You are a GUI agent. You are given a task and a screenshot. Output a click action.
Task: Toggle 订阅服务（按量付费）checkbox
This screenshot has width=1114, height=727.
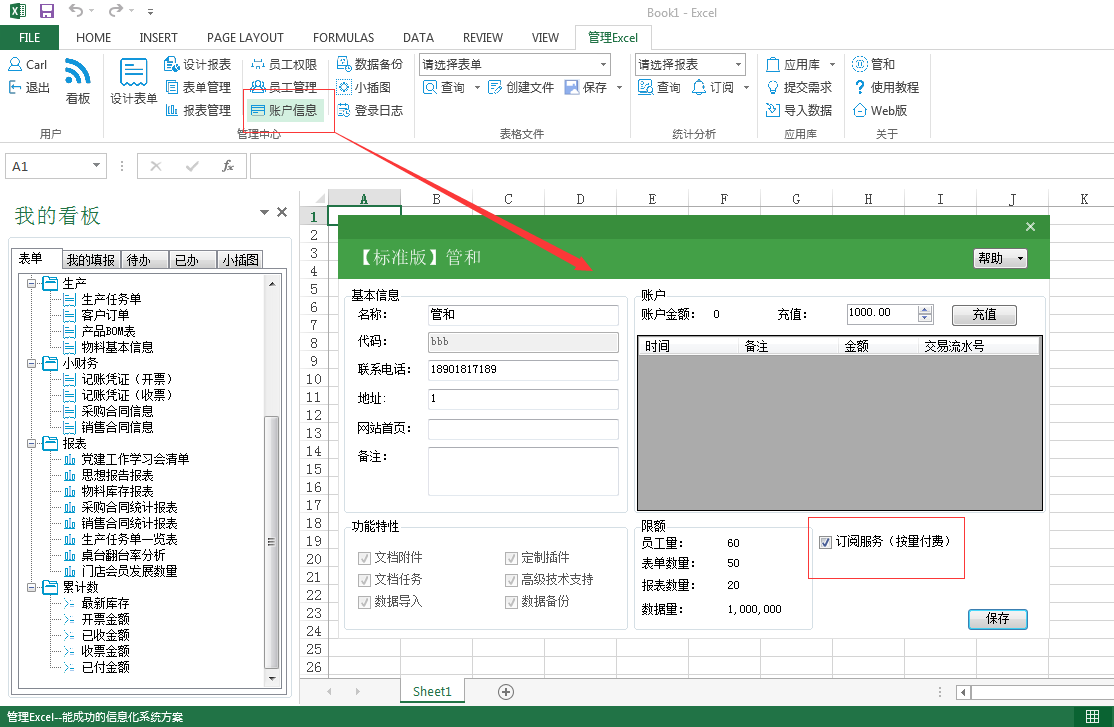(x=826, y=542)
